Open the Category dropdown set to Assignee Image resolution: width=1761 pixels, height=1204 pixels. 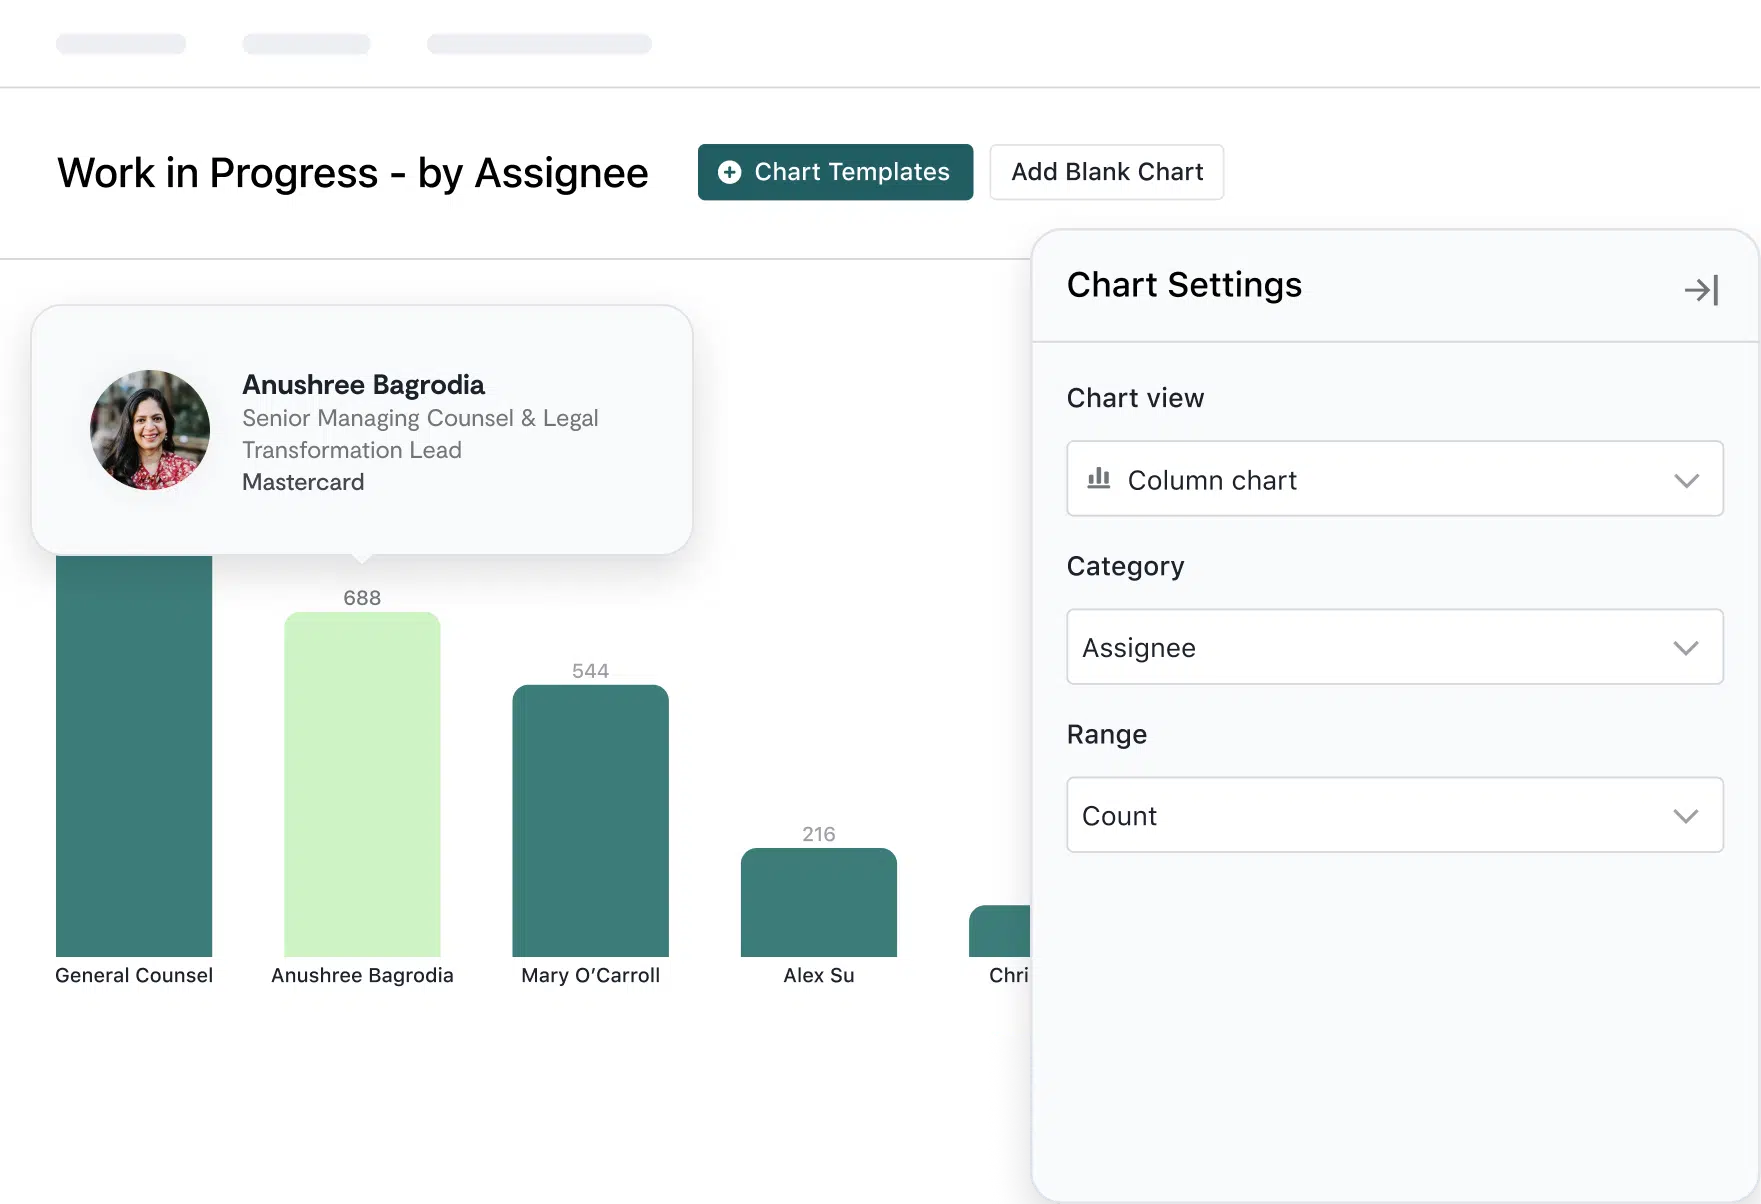coord(1394,647)
